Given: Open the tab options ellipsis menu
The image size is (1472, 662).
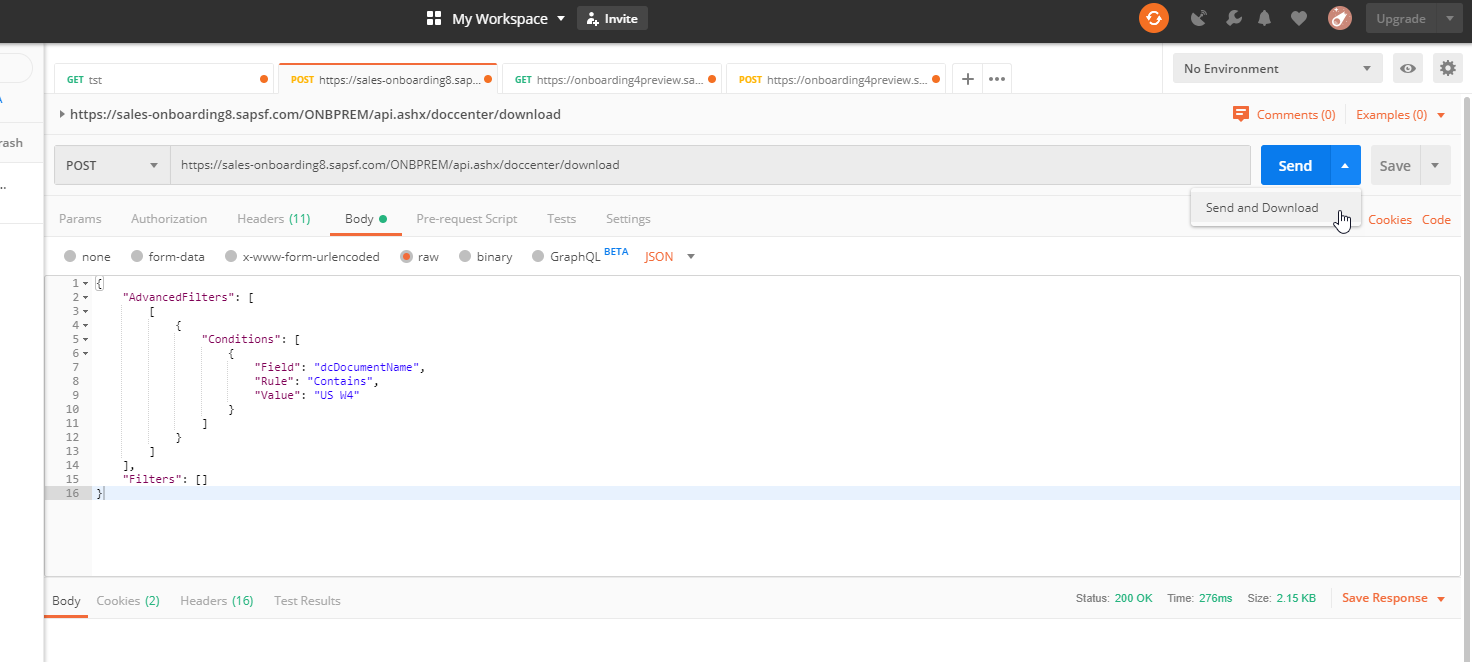Looking at the screenshot, I should tap(997, 79).
